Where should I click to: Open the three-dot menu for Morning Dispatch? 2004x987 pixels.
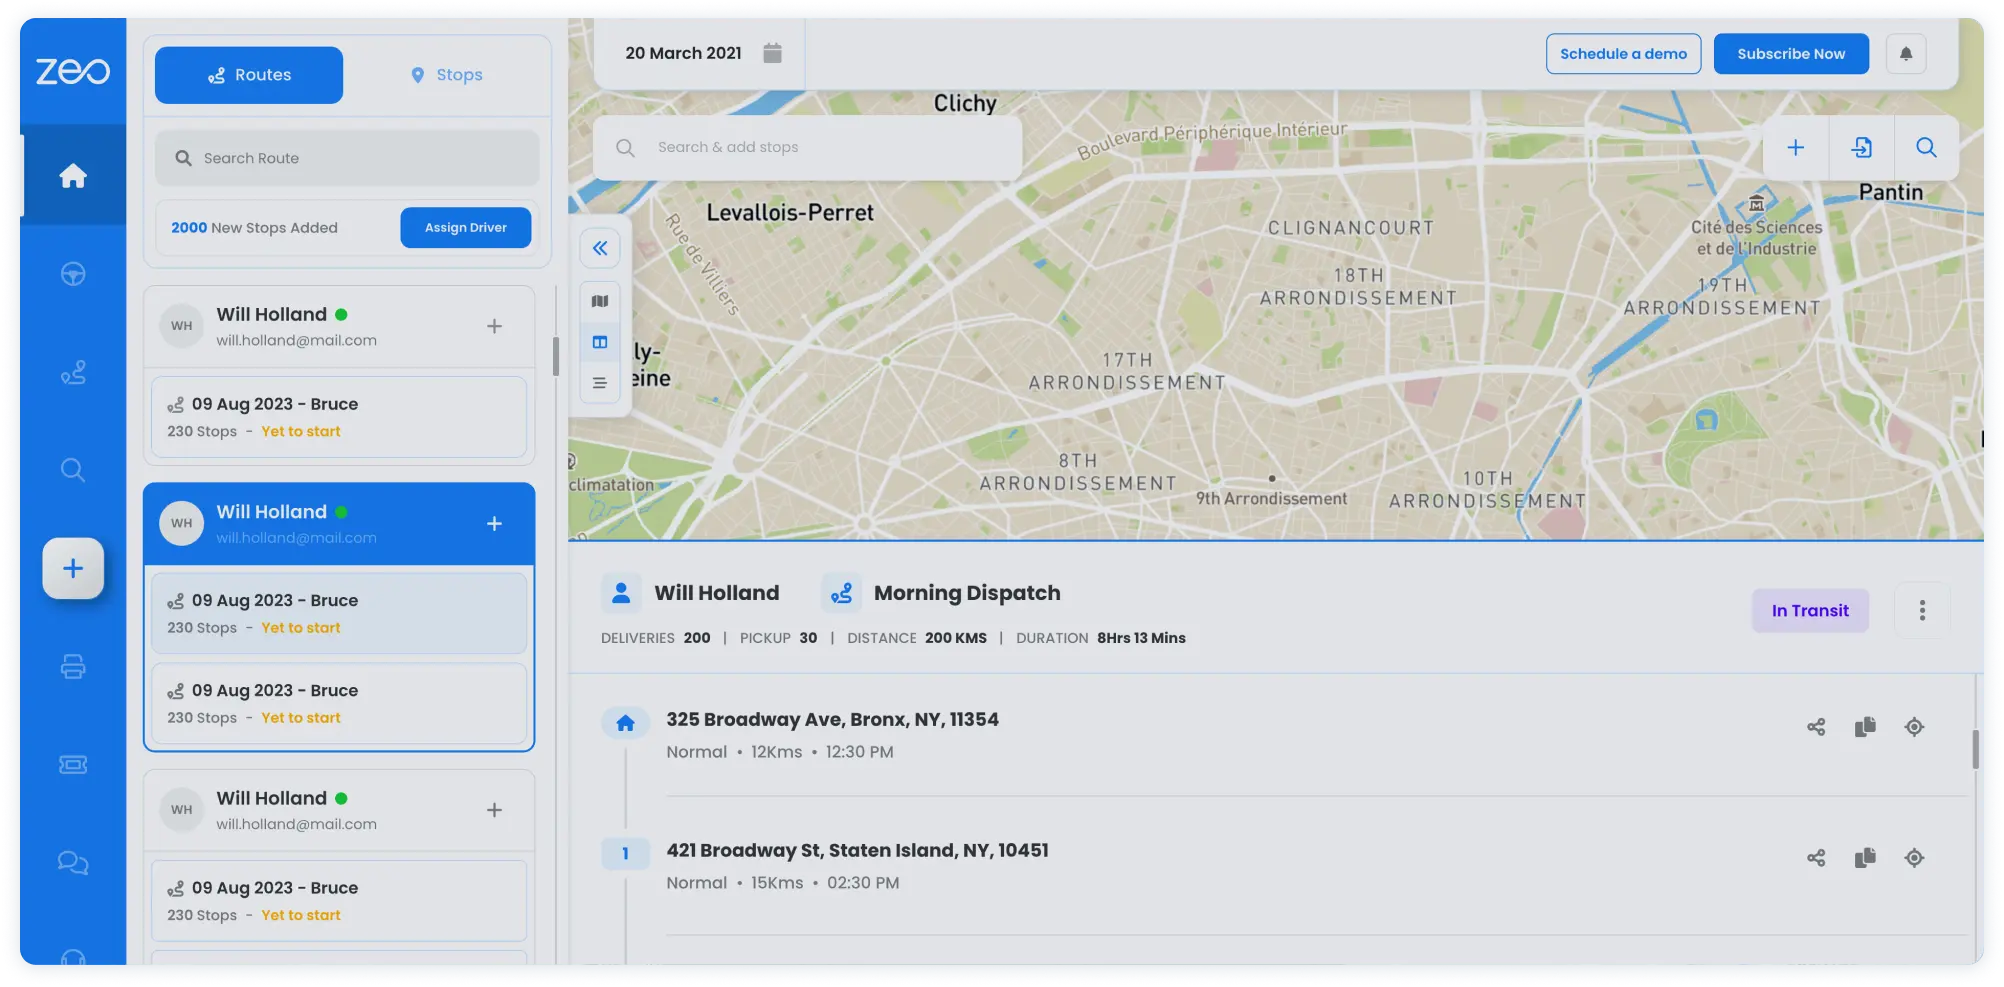tap(1921, 610)
